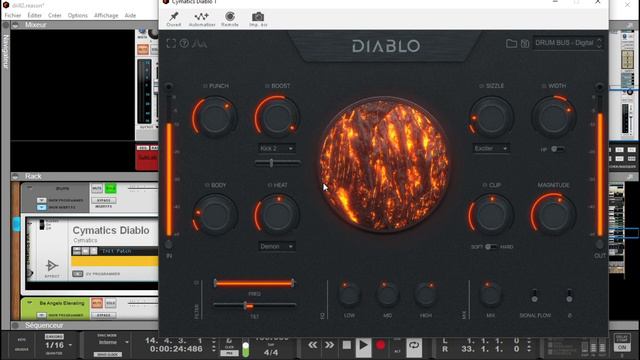Click Mute on Be Angels Elevating device

click(x=97, y=303)
